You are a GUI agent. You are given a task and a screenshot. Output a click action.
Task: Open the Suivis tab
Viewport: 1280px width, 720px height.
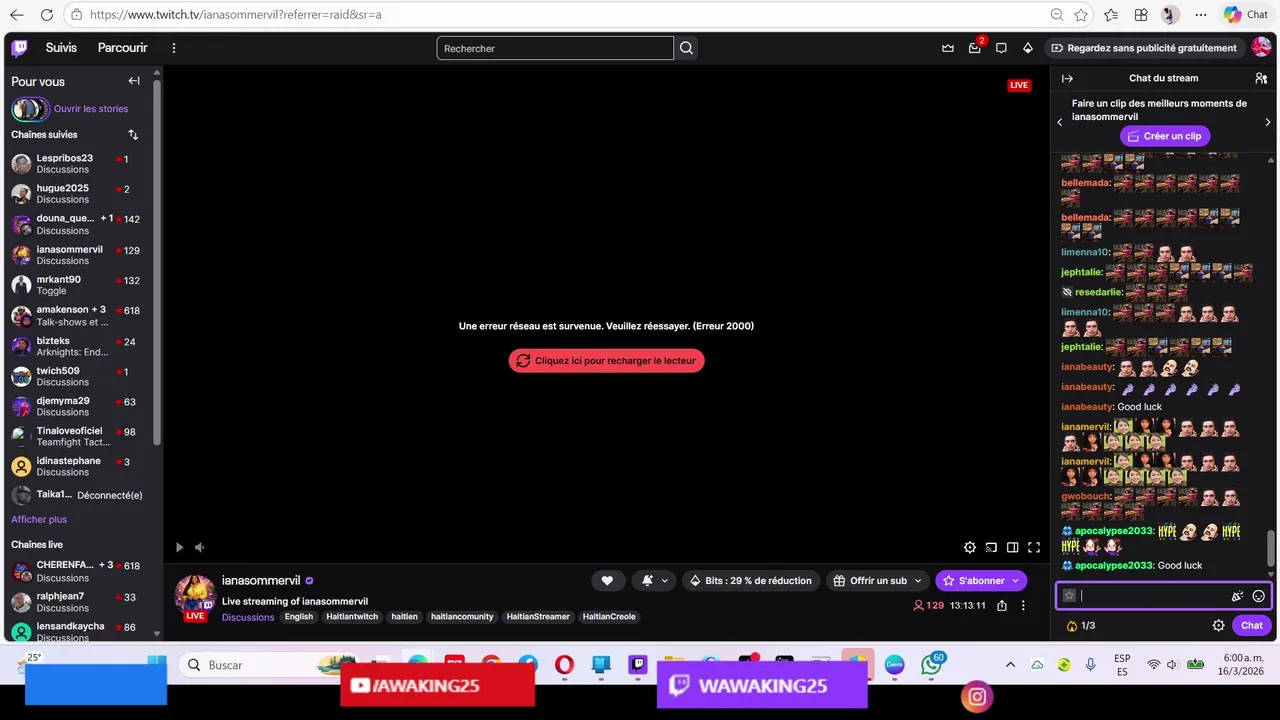coord(61,48)
